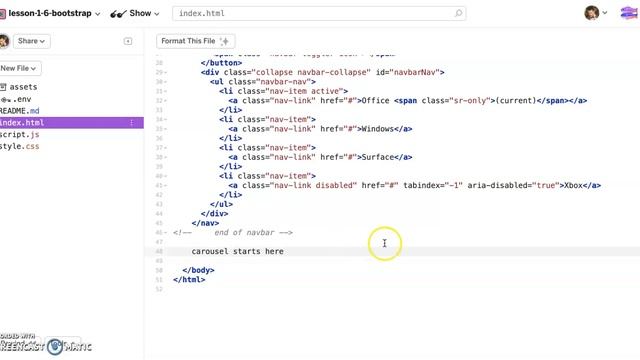Click the project logo icon at top left
This screenshot has height=360, width=640.
(x=2, y=13)
